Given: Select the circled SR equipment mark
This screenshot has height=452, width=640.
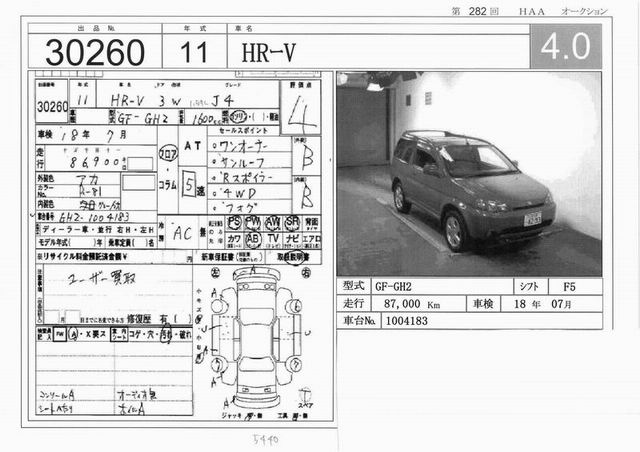Looking at the screenshot, I should click(292, 222).
